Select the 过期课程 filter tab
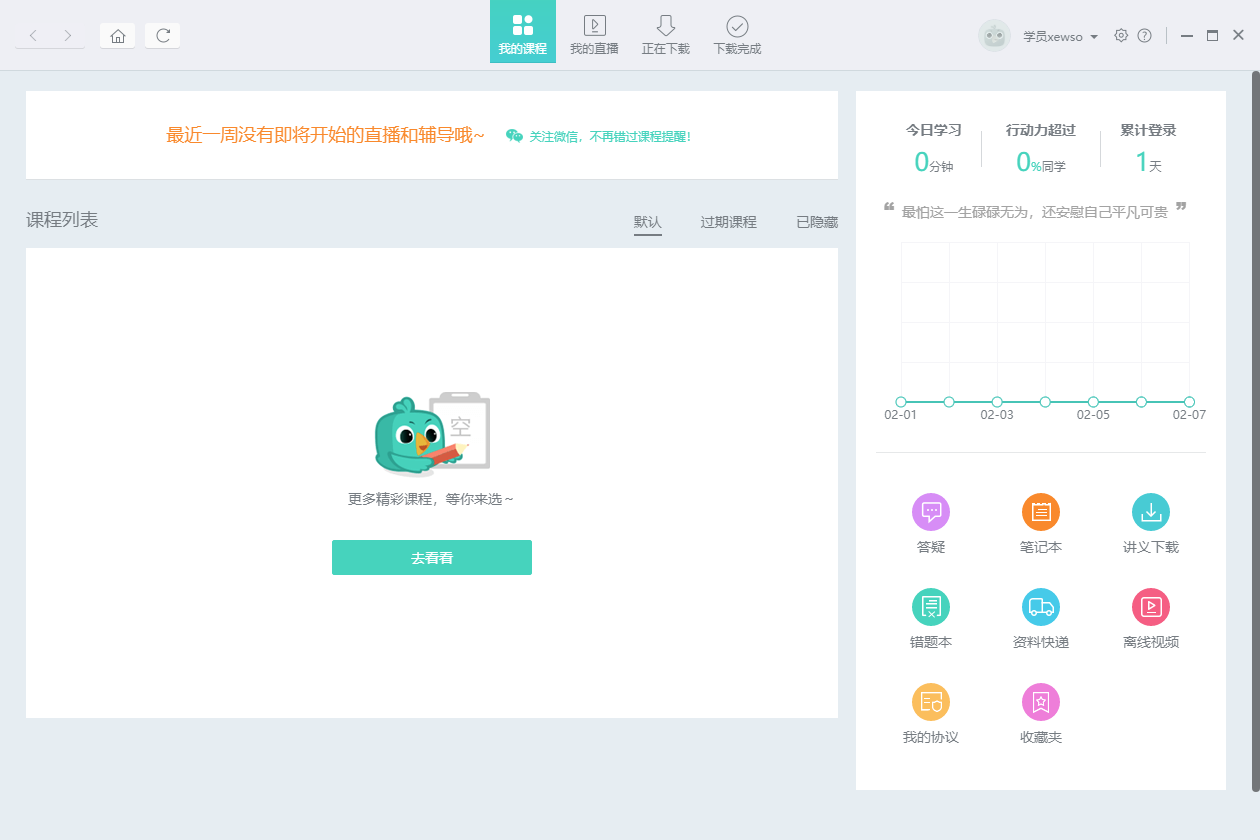The image size is (1260, 840). pyautogui.click(x=728, y=222)
